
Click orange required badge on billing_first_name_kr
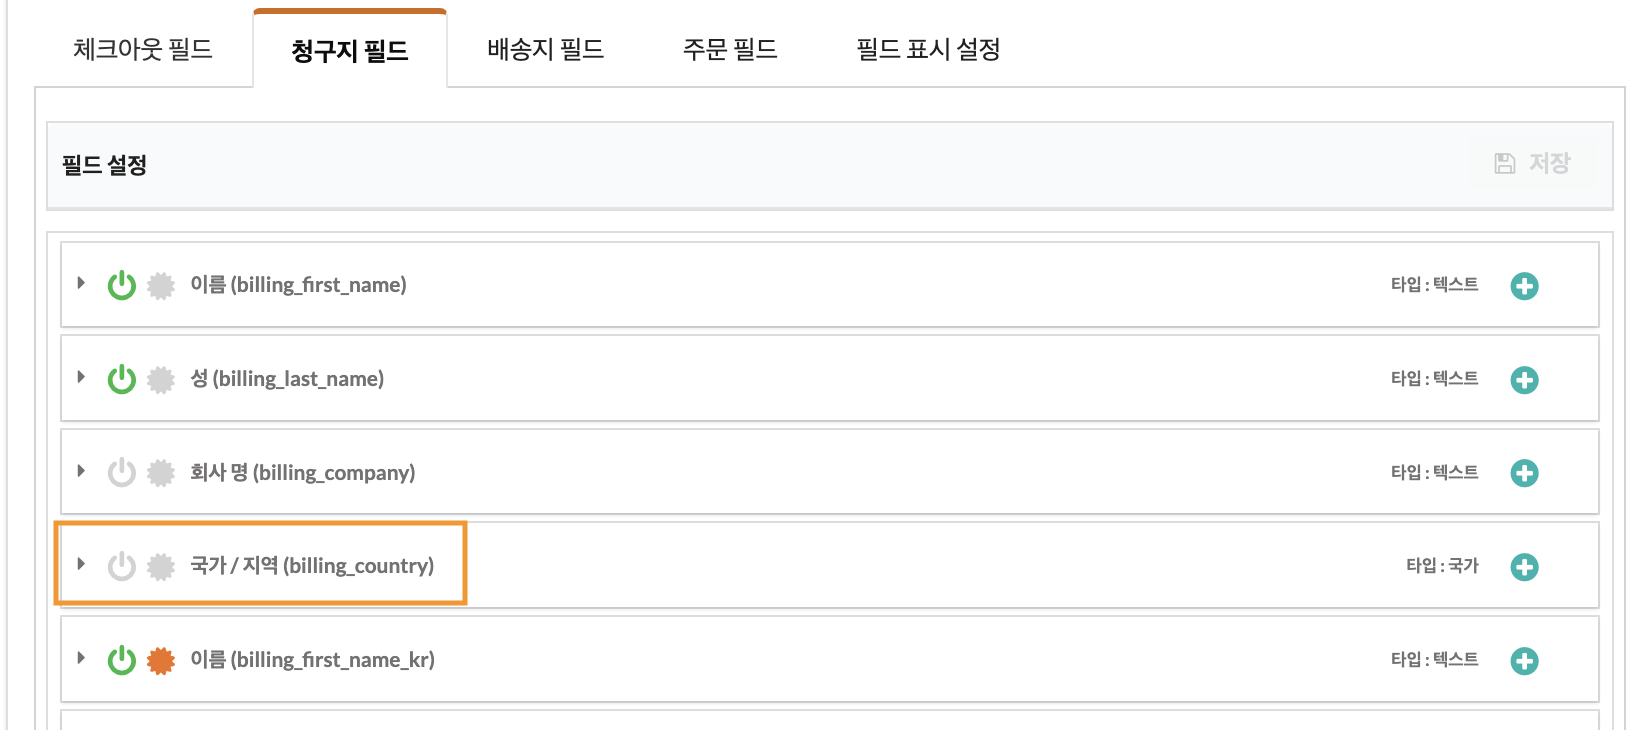tap(161, 661)
